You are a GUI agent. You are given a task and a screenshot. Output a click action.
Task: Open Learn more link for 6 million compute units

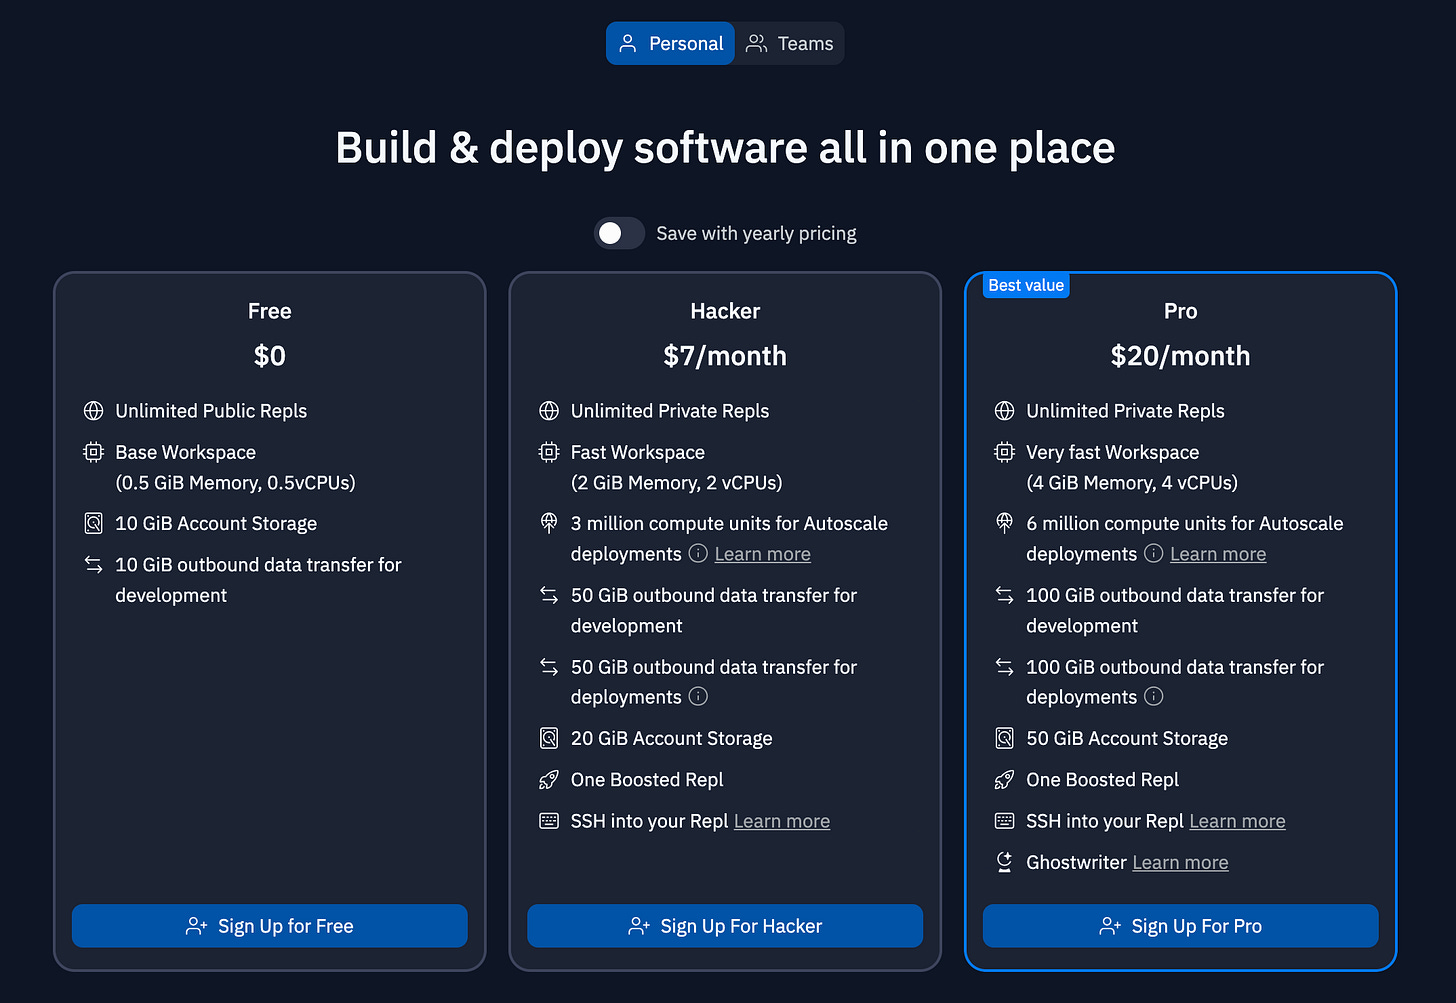click(1218, 554)
